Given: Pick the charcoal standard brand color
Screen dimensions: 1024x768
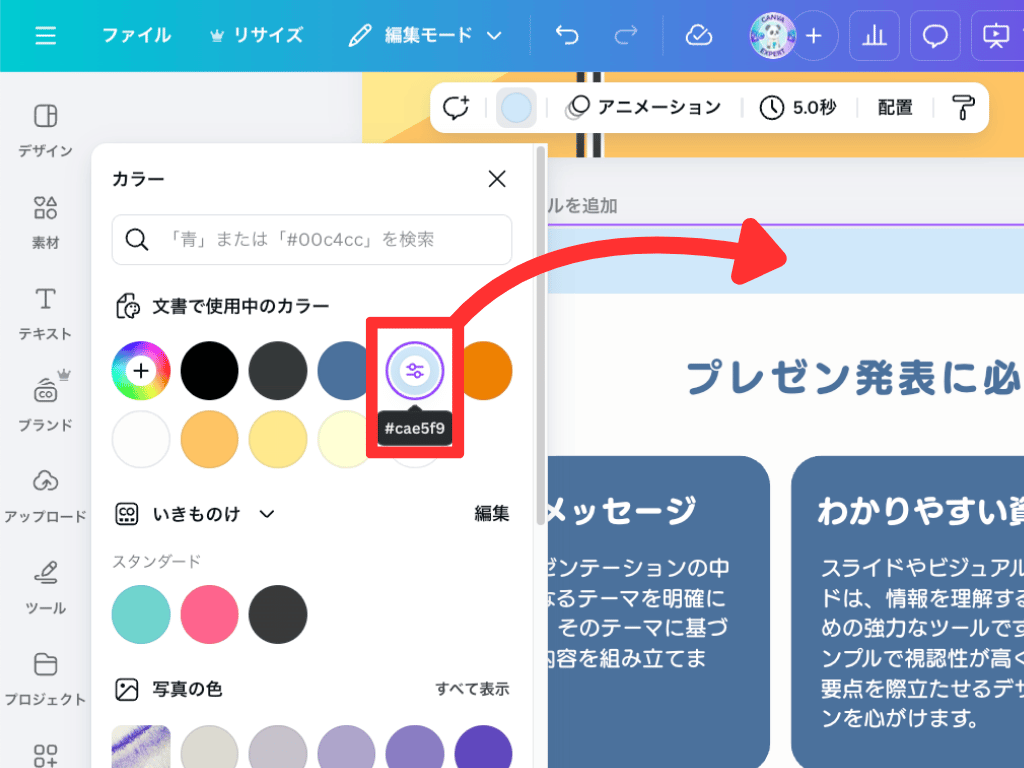Looking at the screenshot, I should pos(278,614).
